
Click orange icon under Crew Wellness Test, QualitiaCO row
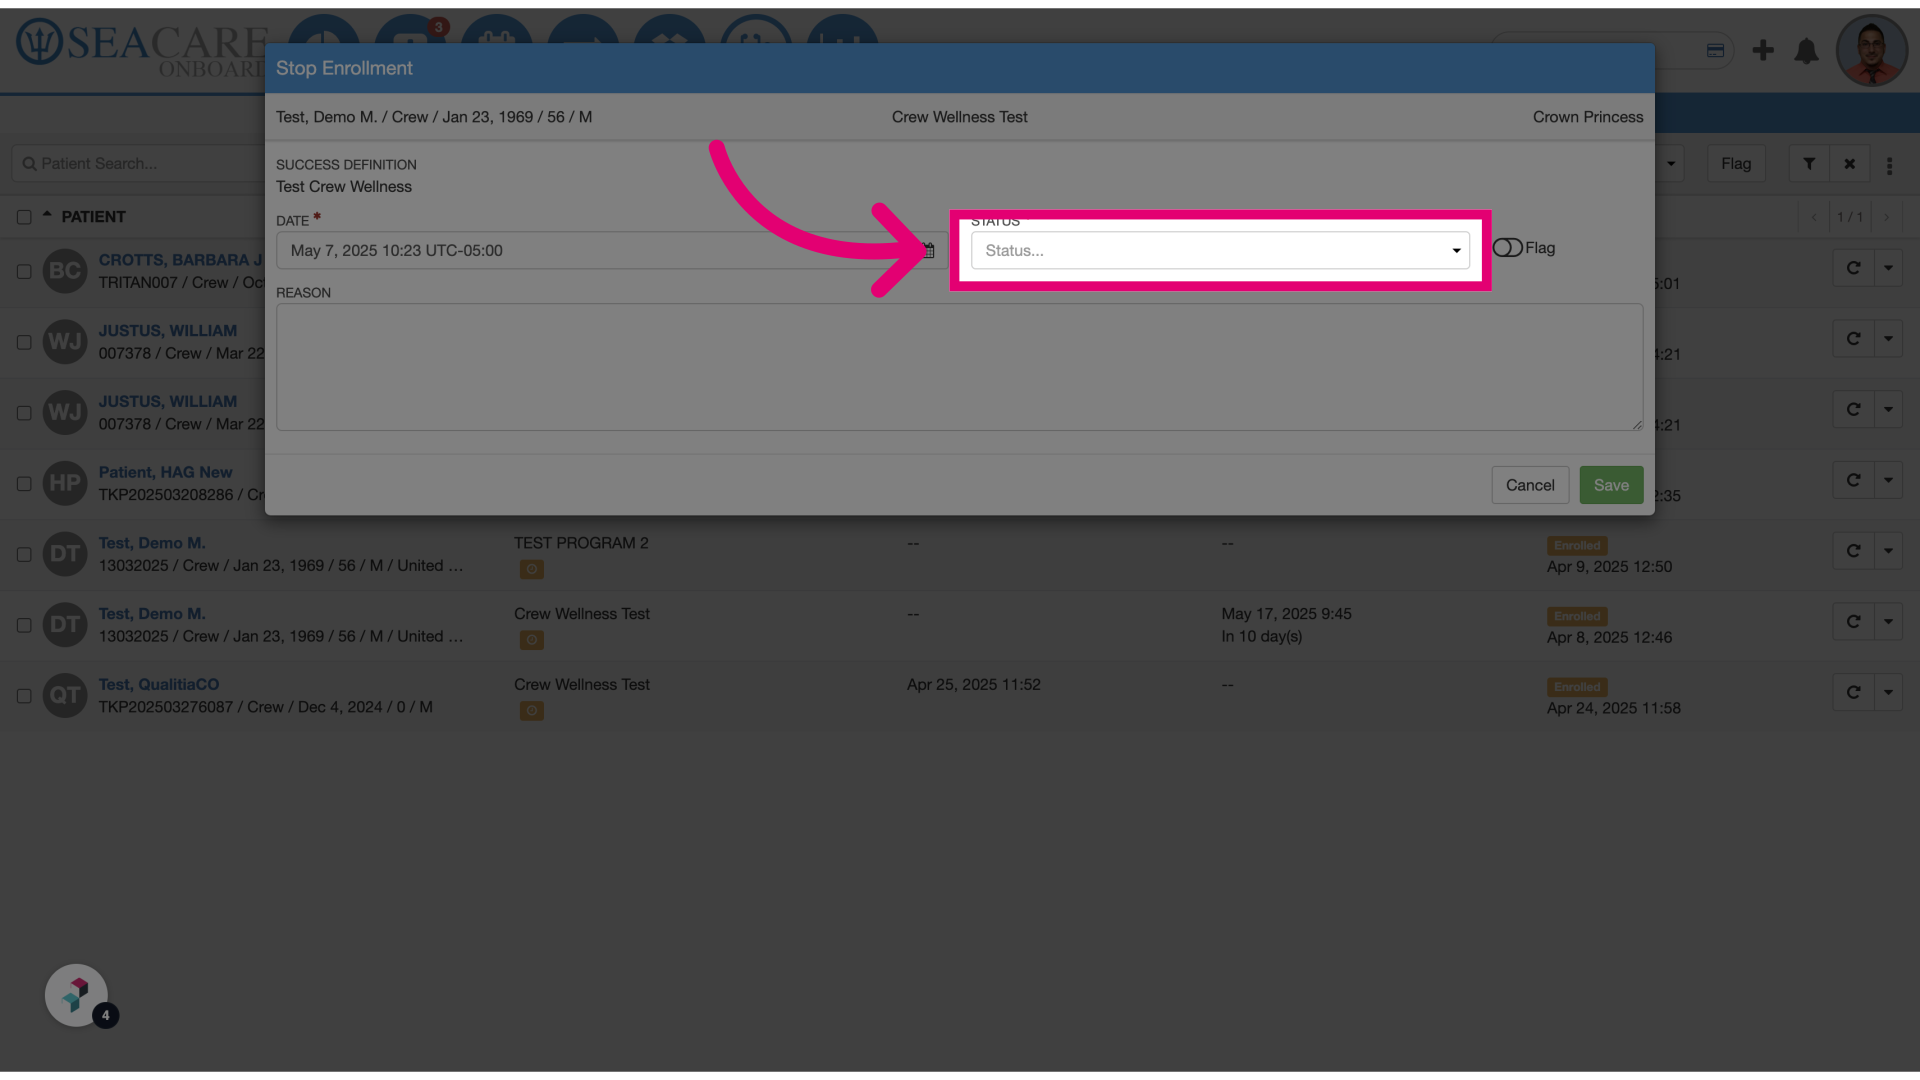point(532,711)
